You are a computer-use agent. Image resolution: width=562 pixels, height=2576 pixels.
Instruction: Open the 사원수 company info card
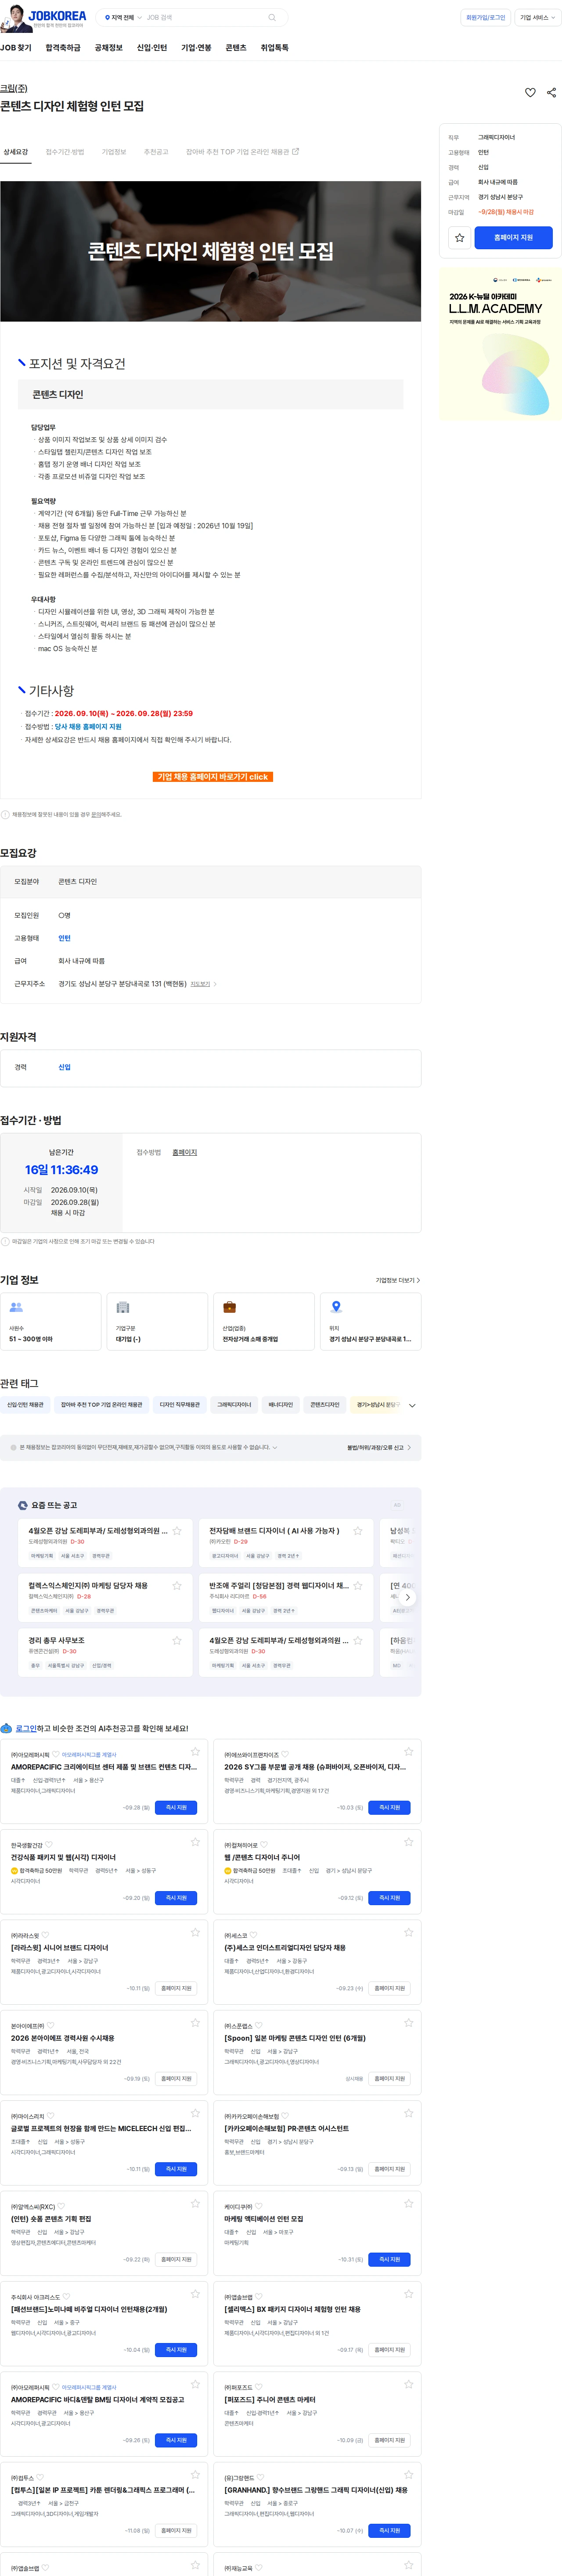click(x=51, y=1321)
